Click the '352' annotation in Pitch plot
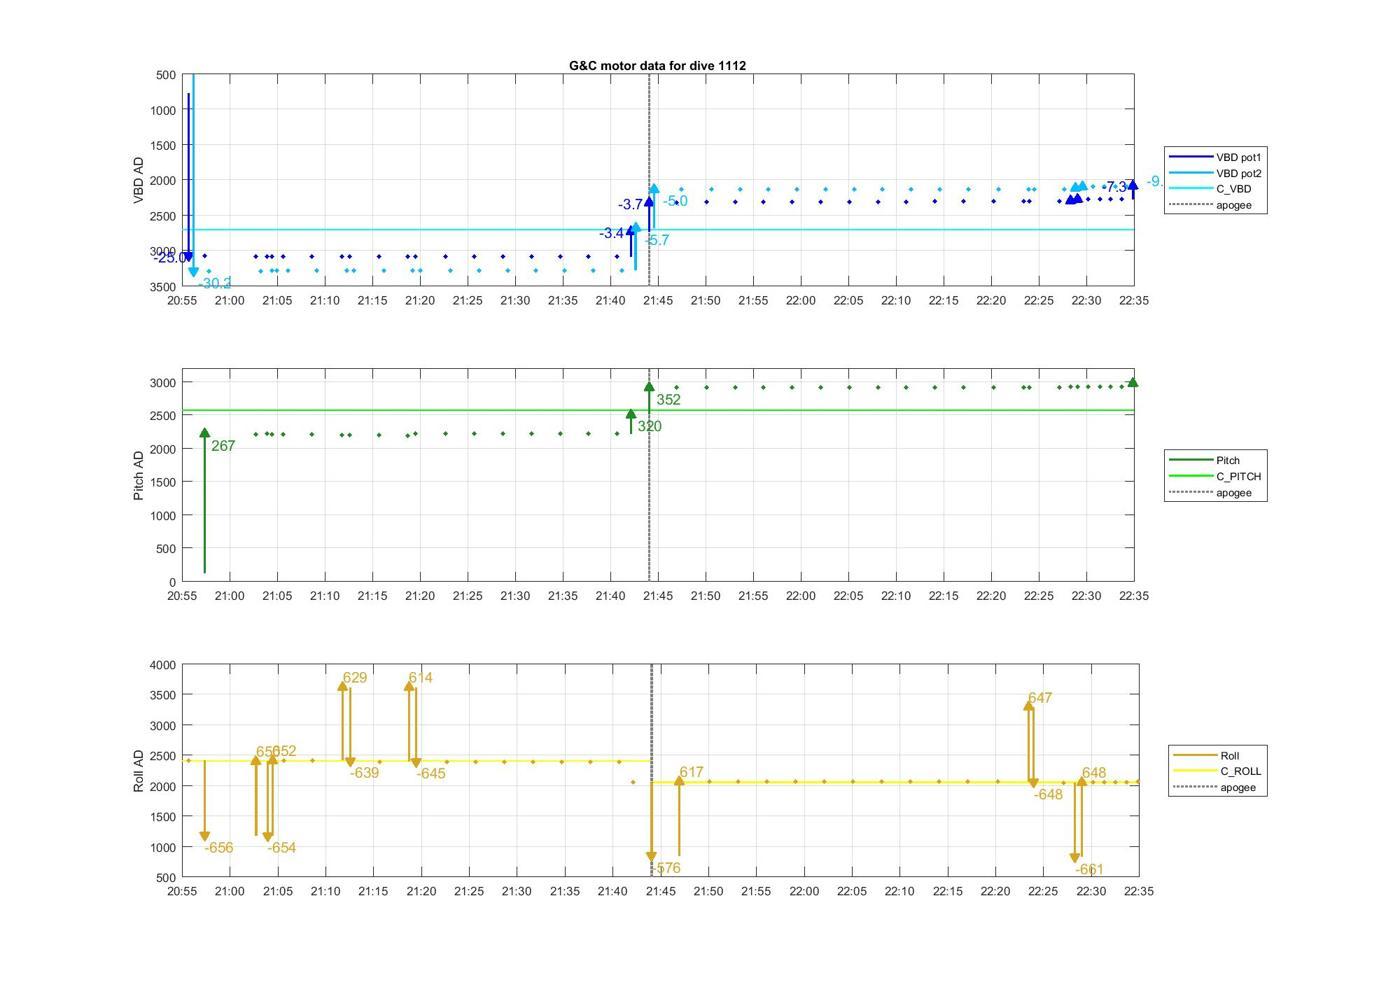 coord(668,400)
